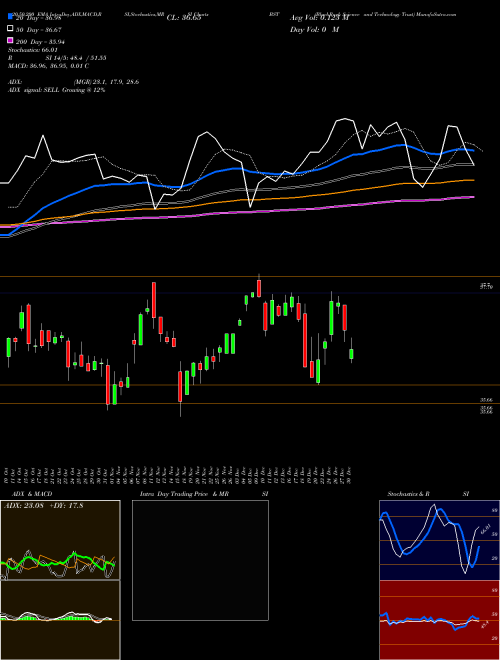Screen dimensions: 500x660
Task: Click the 'Stochastics & R SI' panel title
Action: coord(428,494)
